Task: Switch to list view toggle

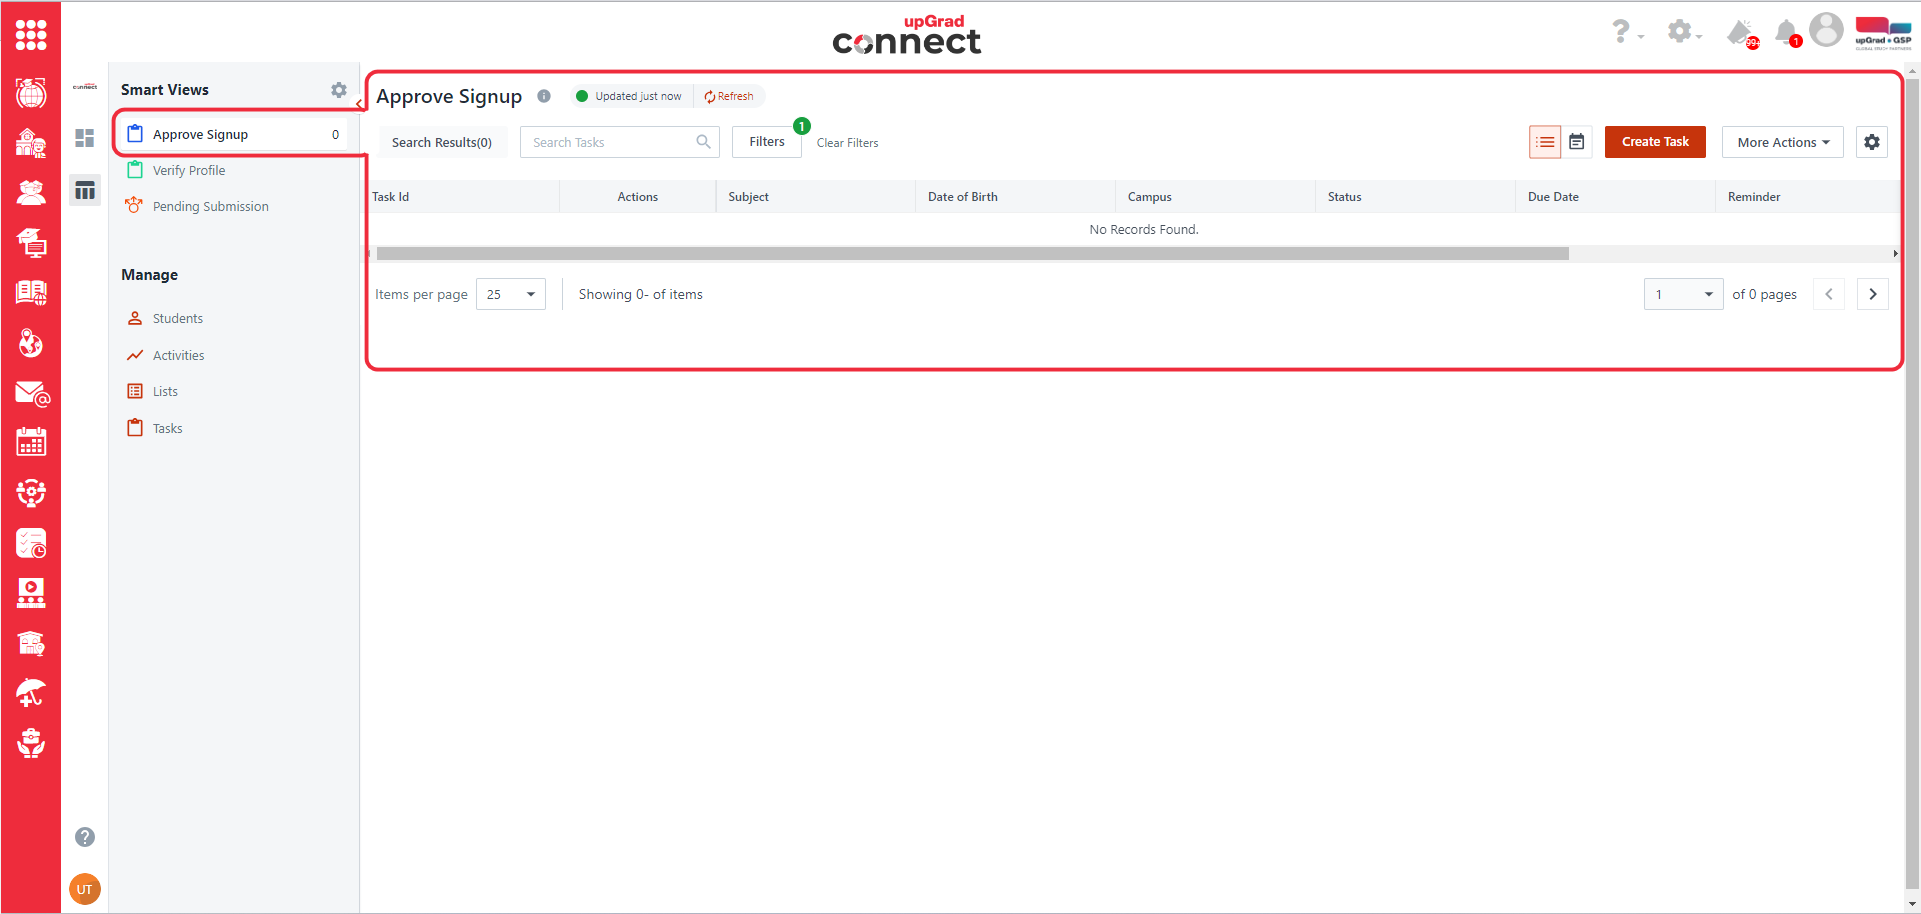Action: (x=1545, y=142)
